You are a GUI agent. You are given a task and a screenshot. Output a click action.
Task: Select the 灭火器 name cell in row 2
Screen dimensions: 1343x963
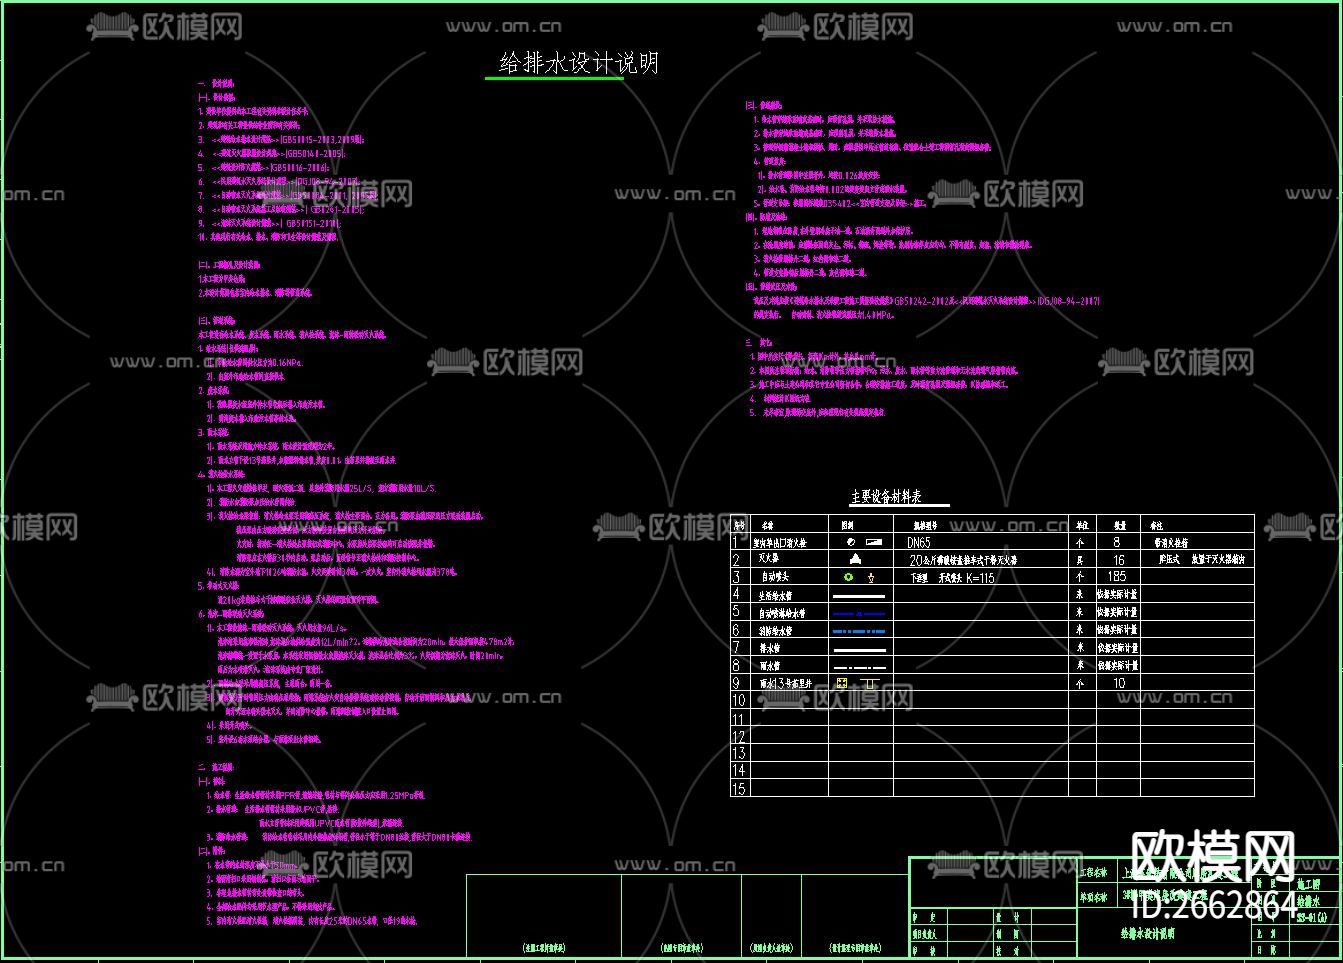click(769, 560)
